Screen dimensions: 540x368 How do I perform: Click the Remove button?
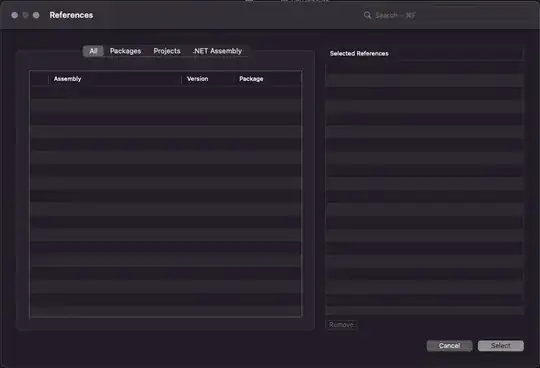(x=341, y=325)
